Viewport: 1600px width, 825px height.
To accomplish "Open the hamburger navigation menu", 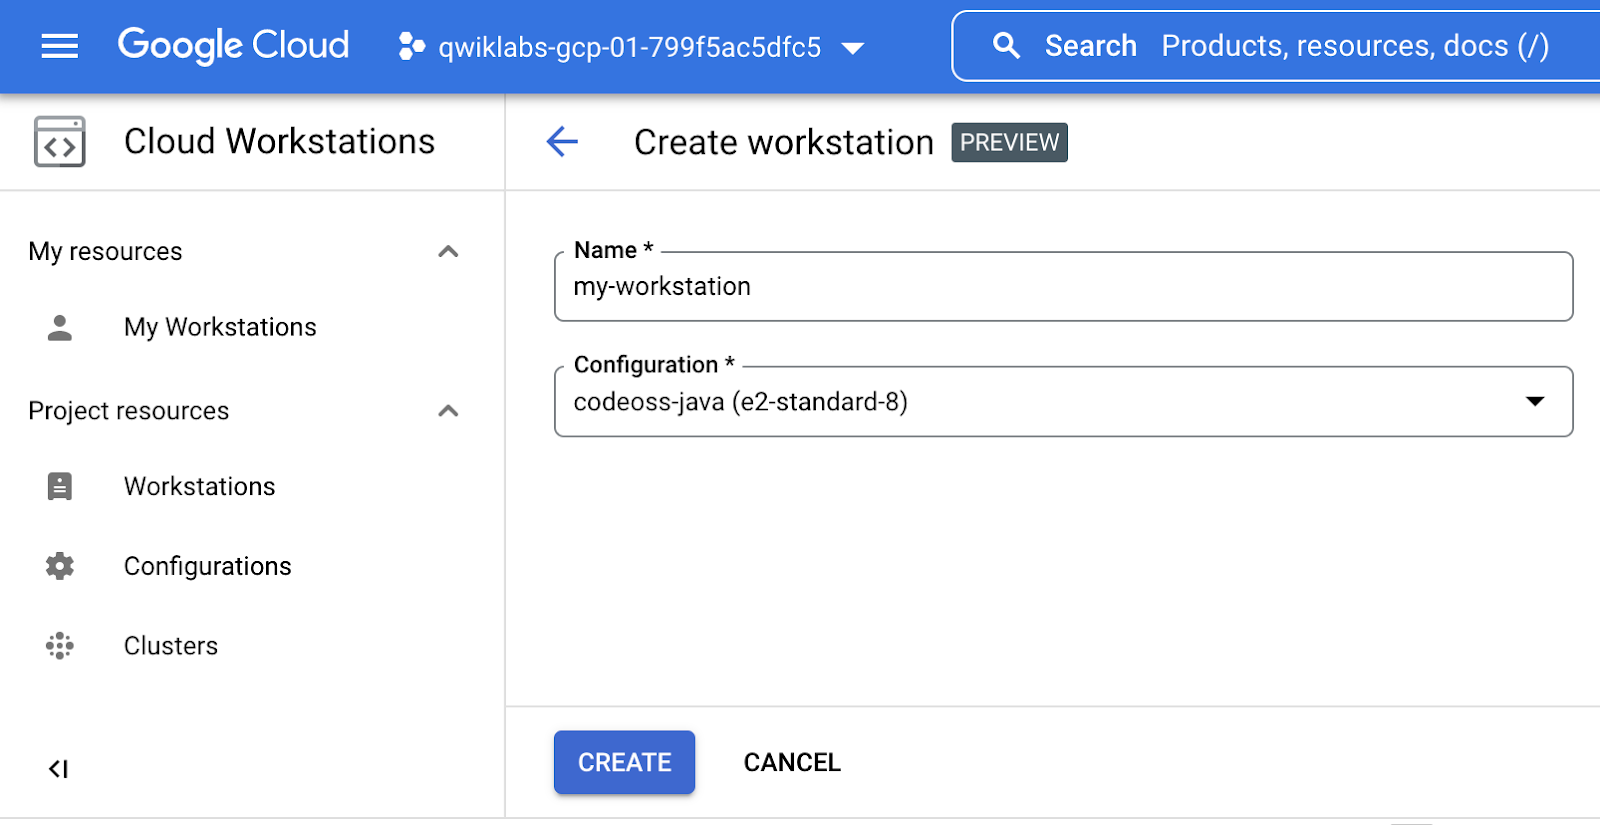I will tap(59, 46).
